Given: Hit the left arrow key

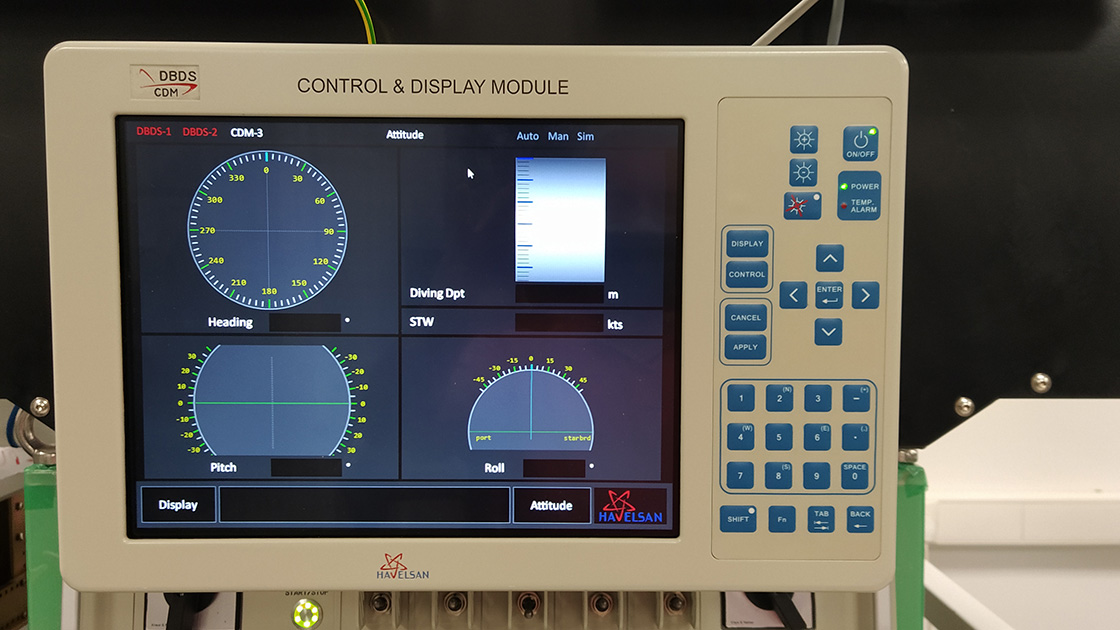Looking at the screenshot, I should [x=793, y=295].
